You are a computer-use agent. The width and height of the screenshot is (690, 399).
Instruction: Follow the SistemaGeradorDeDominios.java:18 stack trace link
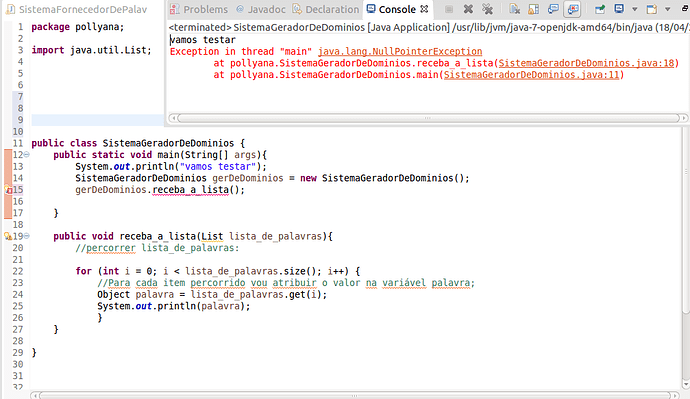586,63
